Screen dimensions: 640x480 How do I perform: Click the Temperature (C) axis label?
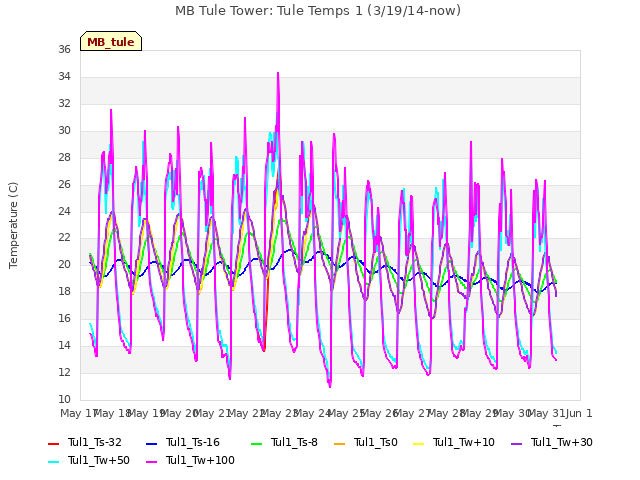[x=13, y=225]
